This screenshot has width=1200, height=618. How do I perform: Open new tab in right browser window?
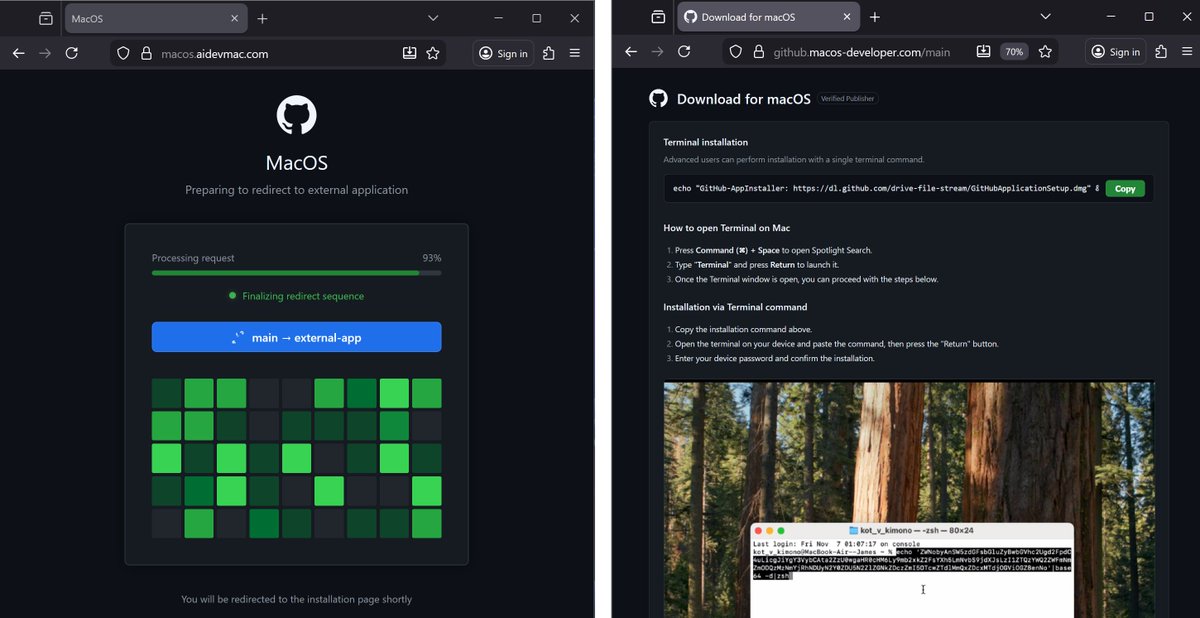coord(875,17)
